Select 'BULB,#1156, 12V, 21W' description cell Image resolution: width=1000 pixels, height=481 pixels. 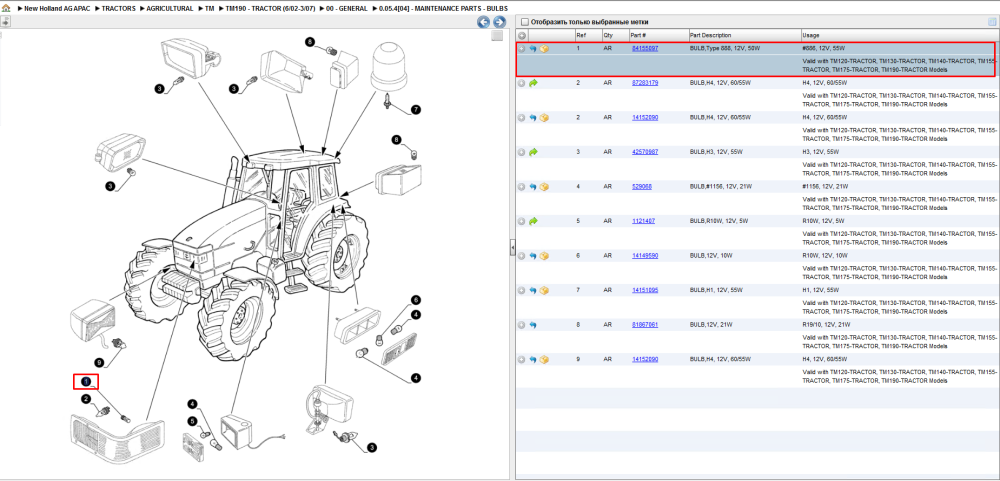coord(721,187)
